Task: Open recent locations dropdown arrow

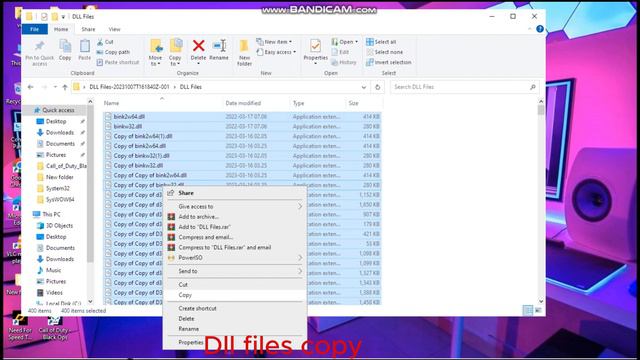Action: click(x=55, y=87)
